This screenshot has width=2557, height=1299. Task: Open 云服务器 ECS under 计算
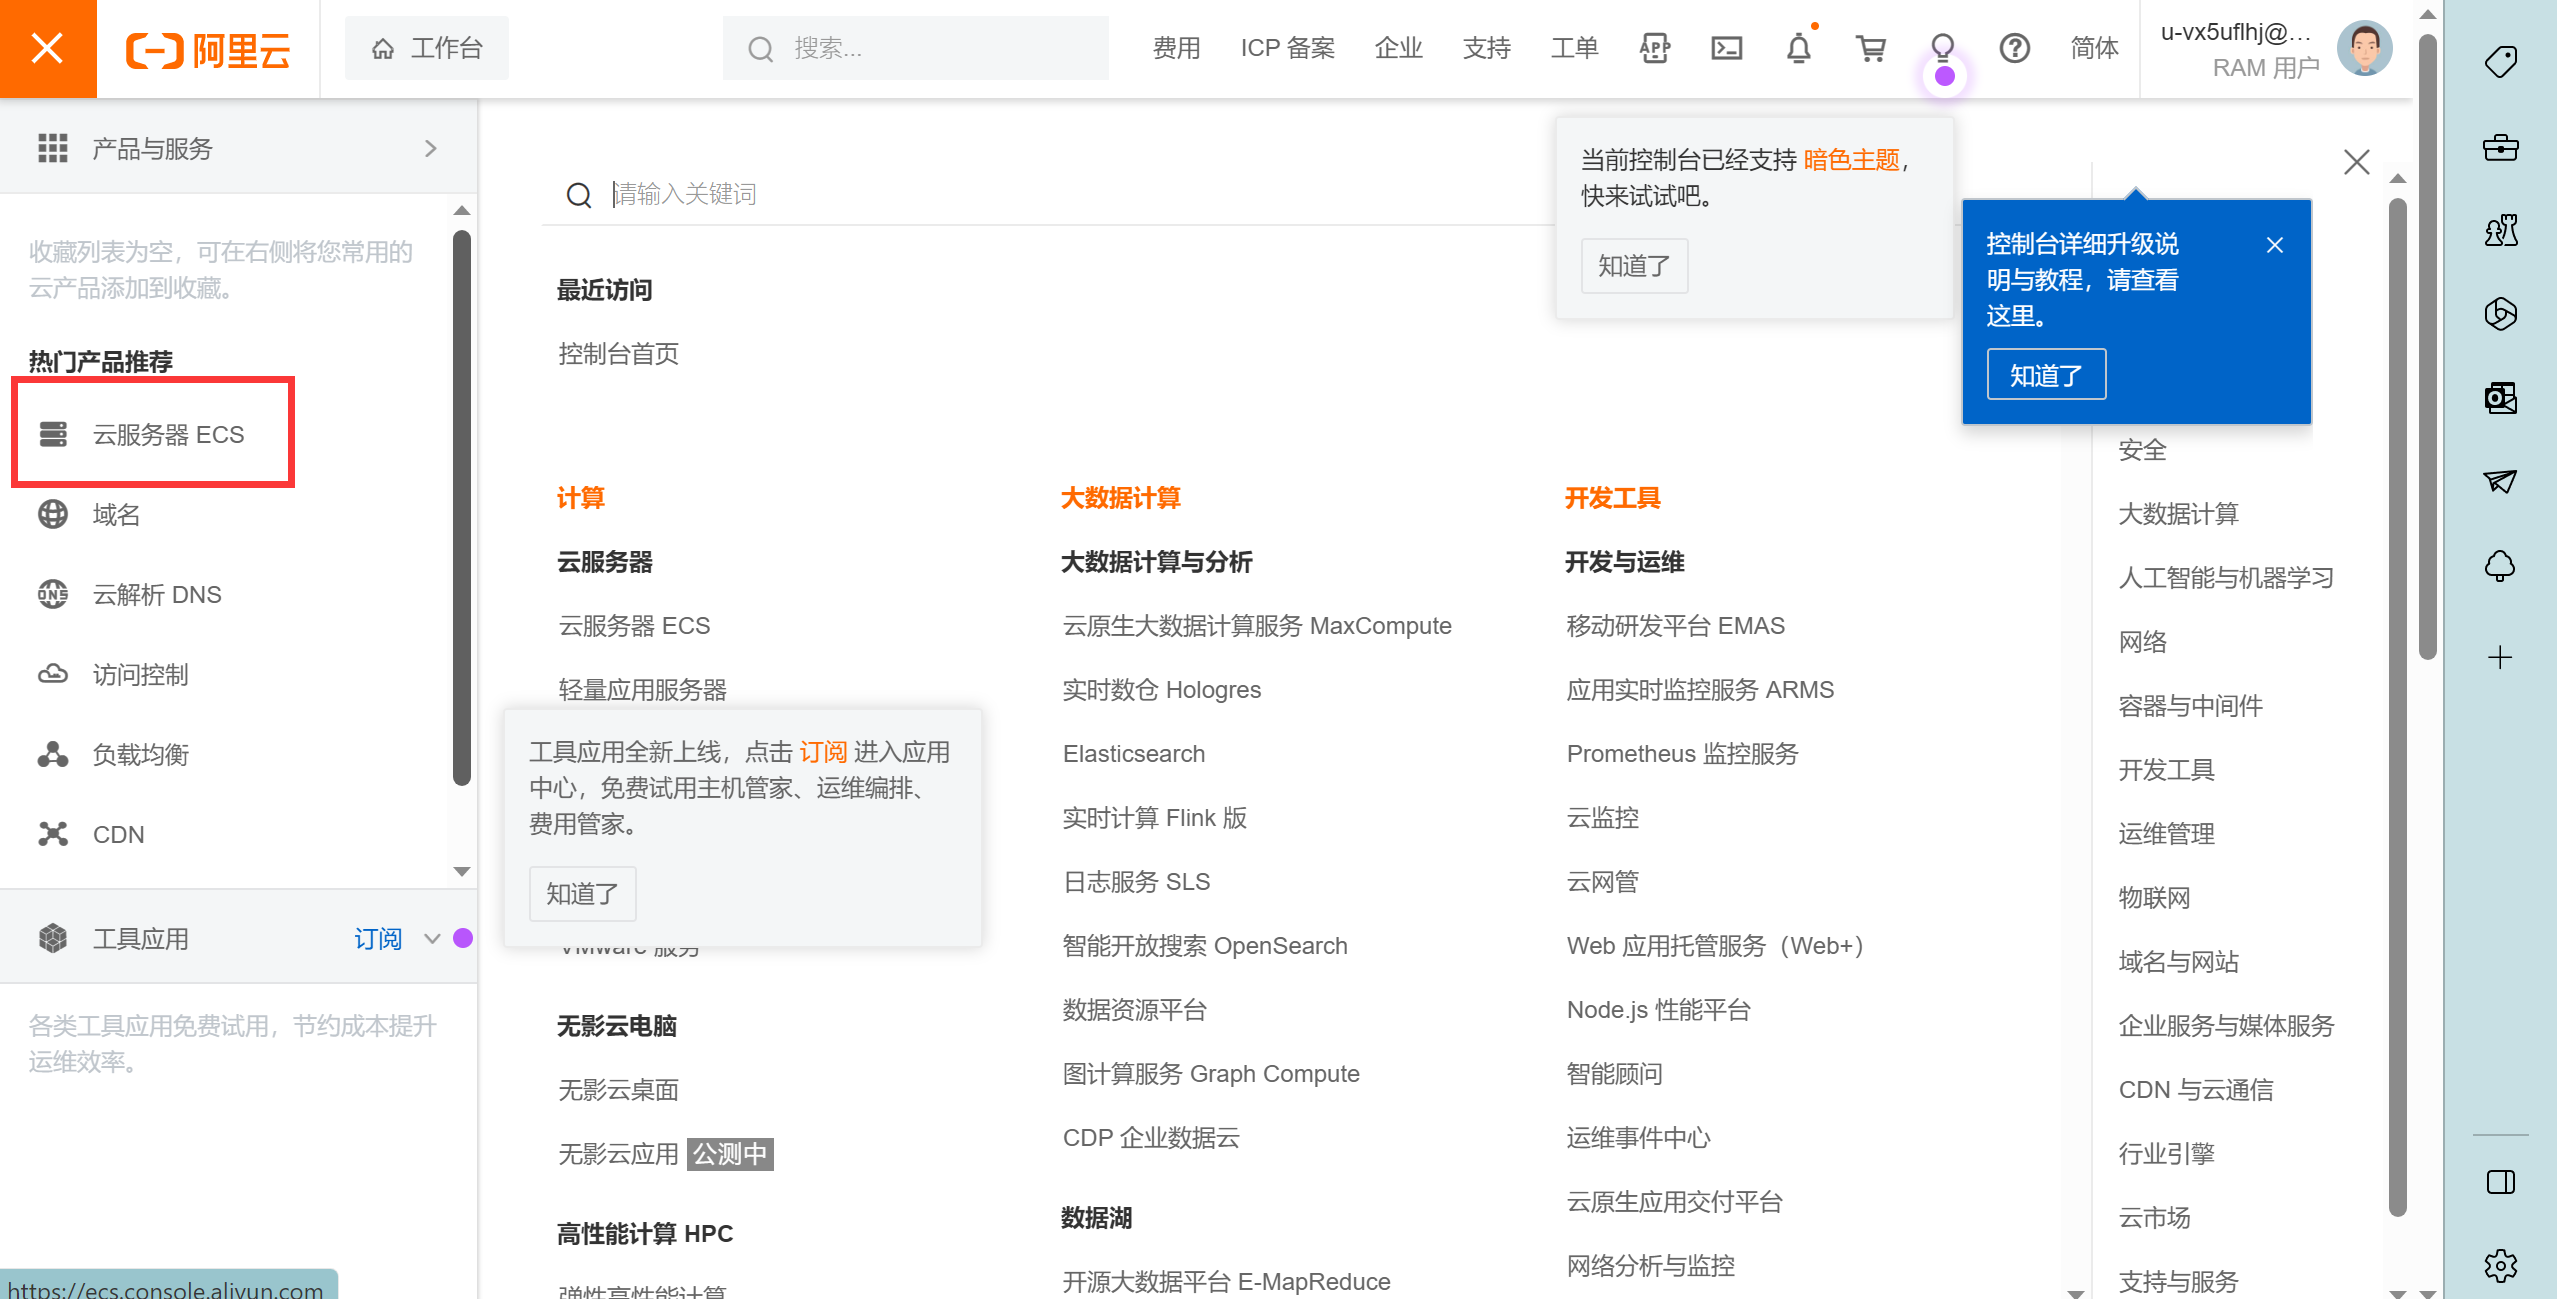coord(634,626)
